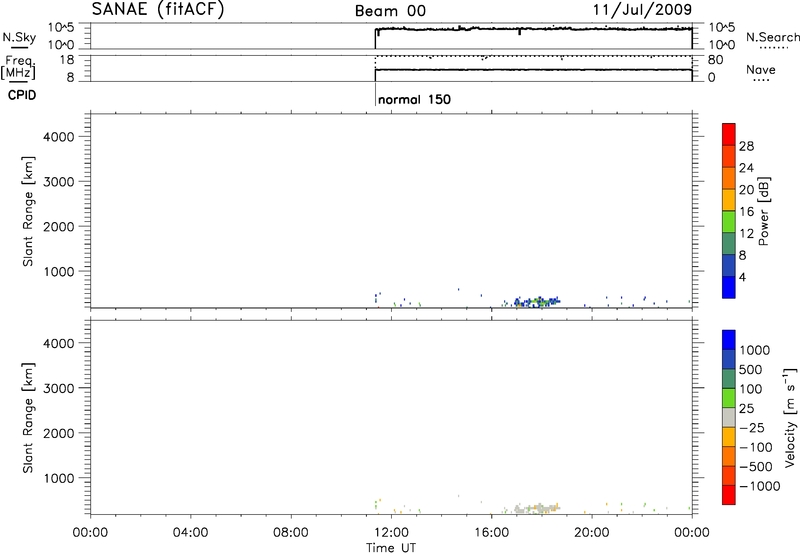Click the Slant Range label of power panel

click(x=28, y=211)
